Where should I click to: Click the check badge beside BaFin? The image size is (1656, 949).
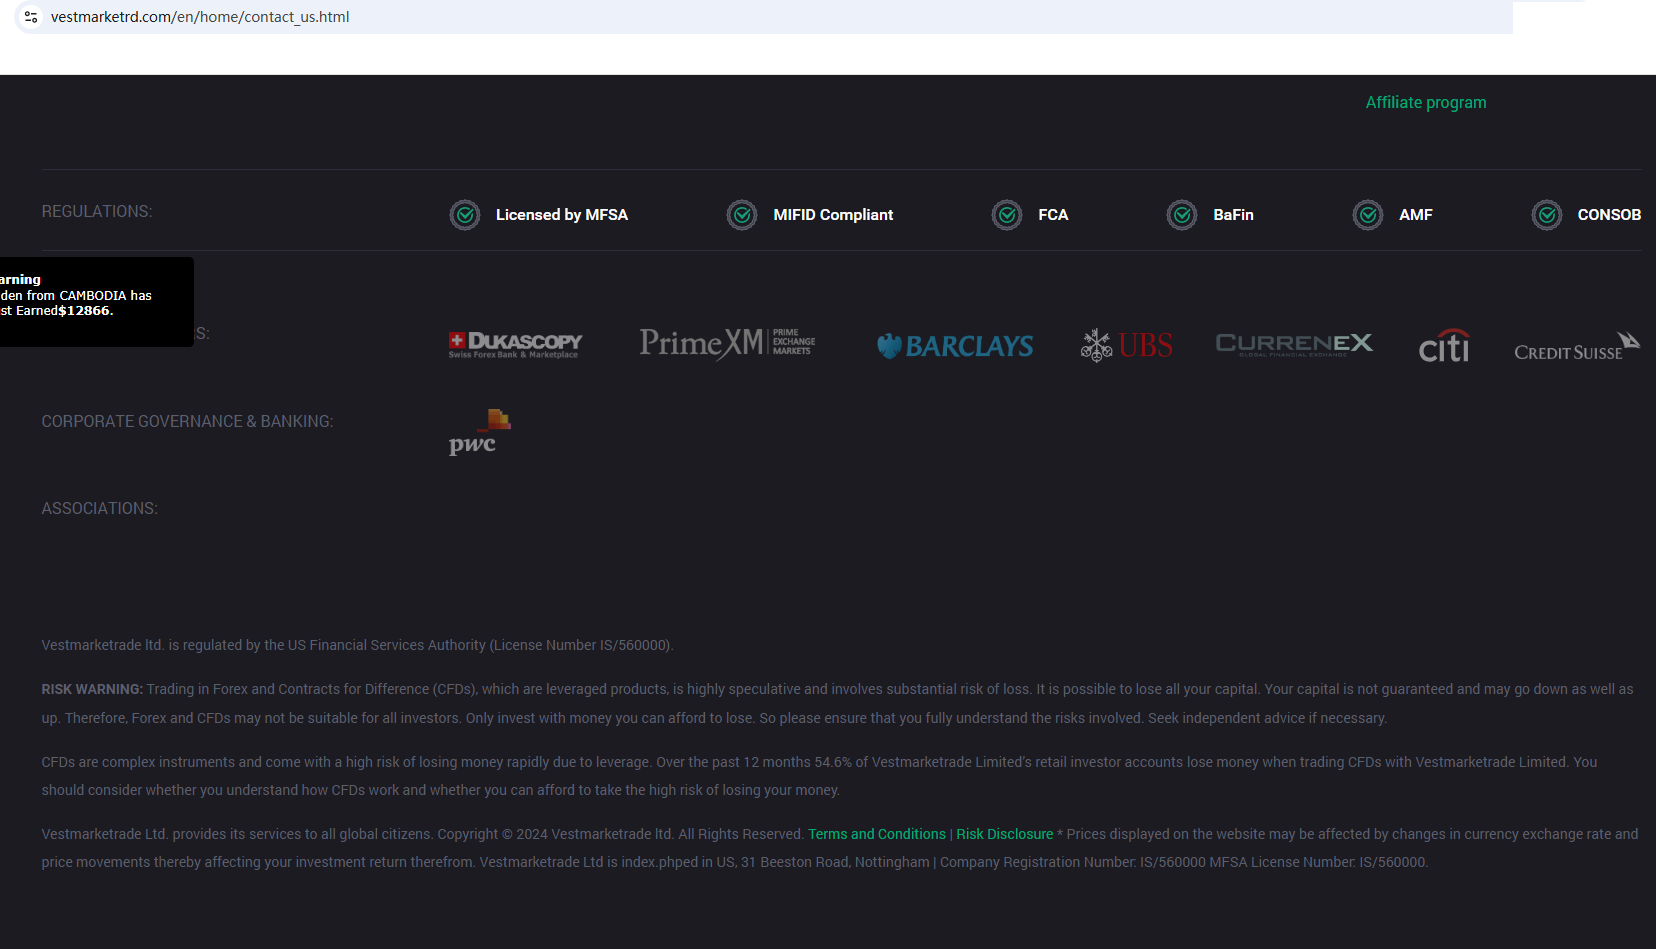tap(1182, 215)
